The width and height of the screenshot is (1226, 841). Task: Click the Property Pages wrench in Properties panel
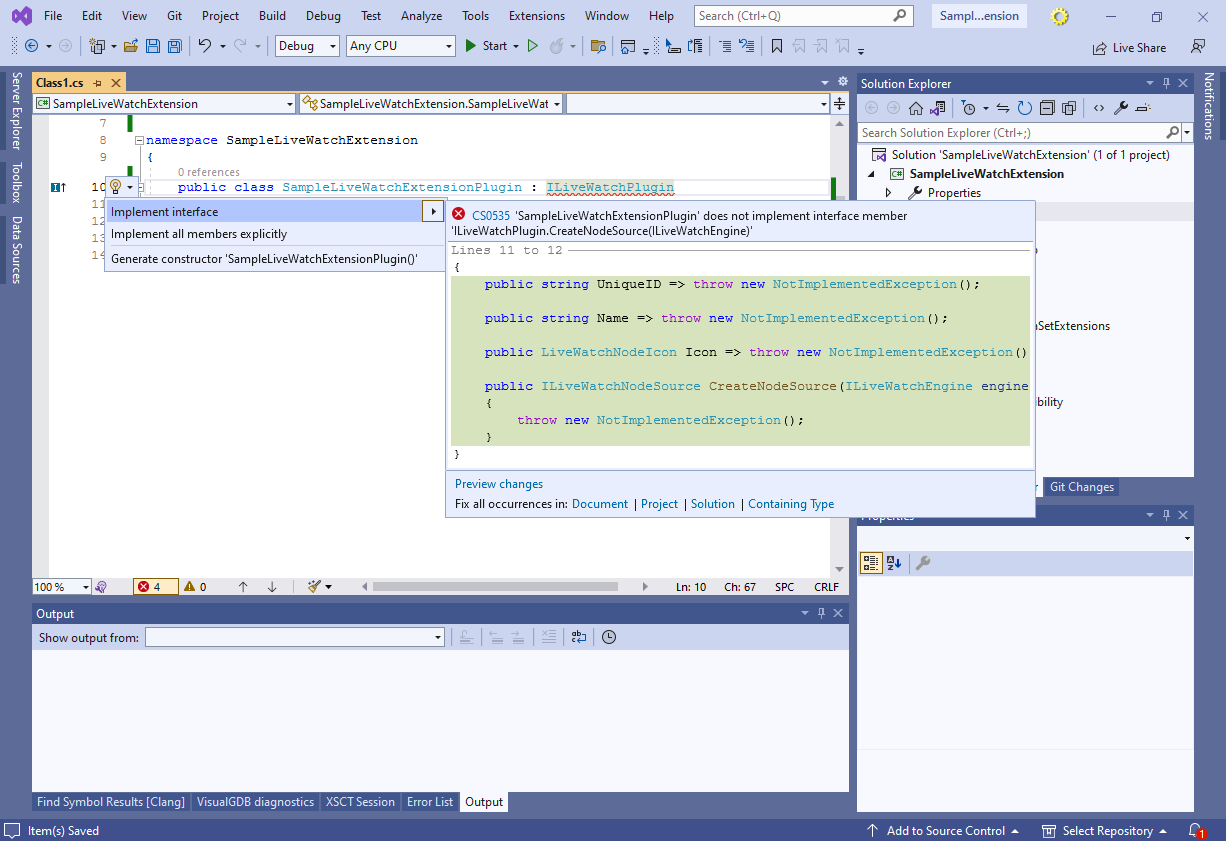coord(923,563)
